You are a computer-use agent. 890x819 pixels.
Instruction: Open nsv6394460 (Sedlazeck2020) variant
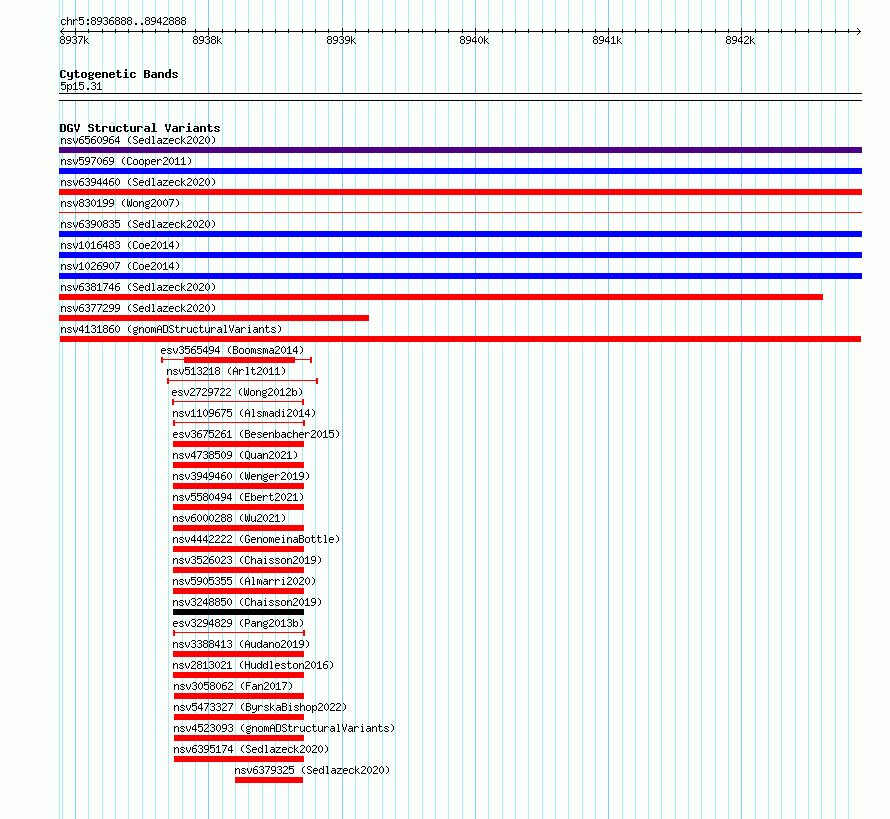(138, 182)
